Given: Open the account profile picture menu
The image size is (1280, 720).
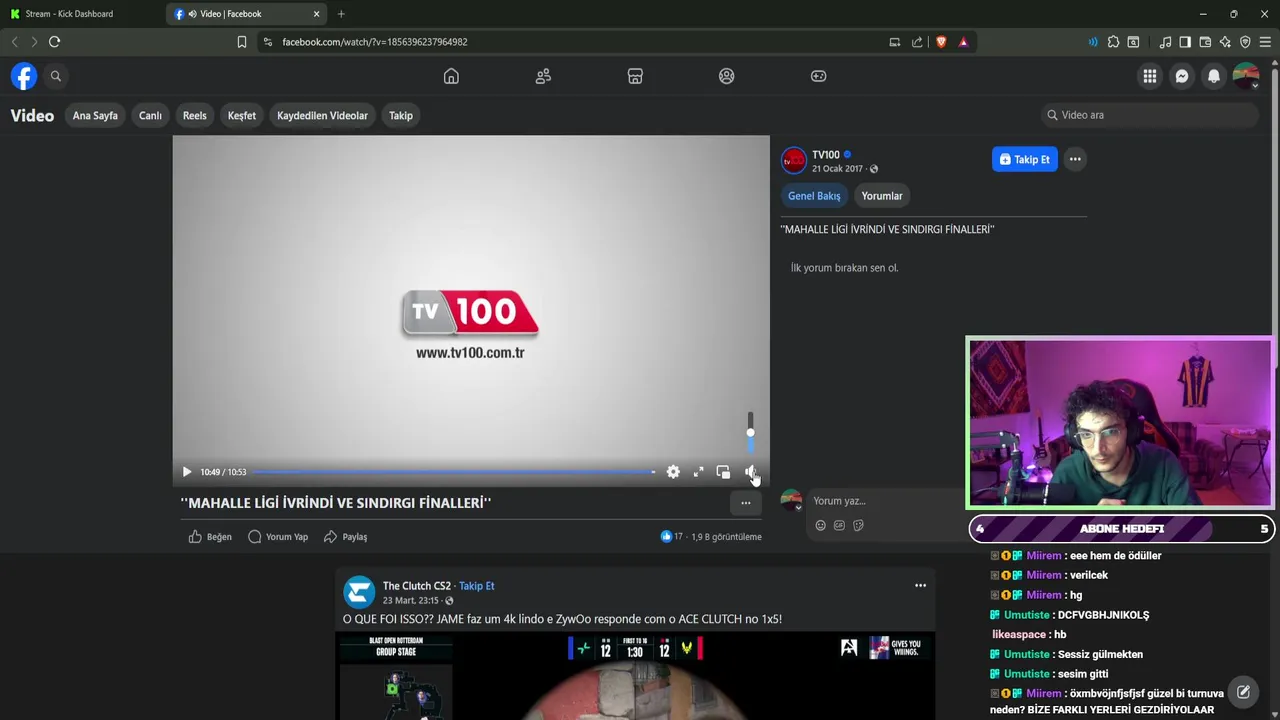Looking at the screenshot, I should pyautogui.click(x=1246, y=76).
